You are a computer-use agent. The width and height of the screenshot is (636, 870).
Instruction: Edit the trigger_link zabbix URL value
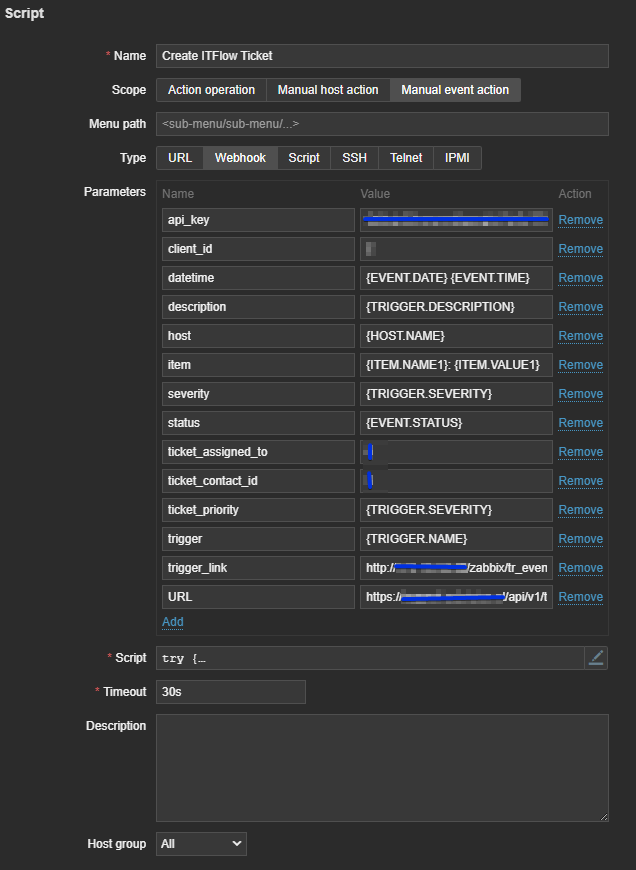456,568
